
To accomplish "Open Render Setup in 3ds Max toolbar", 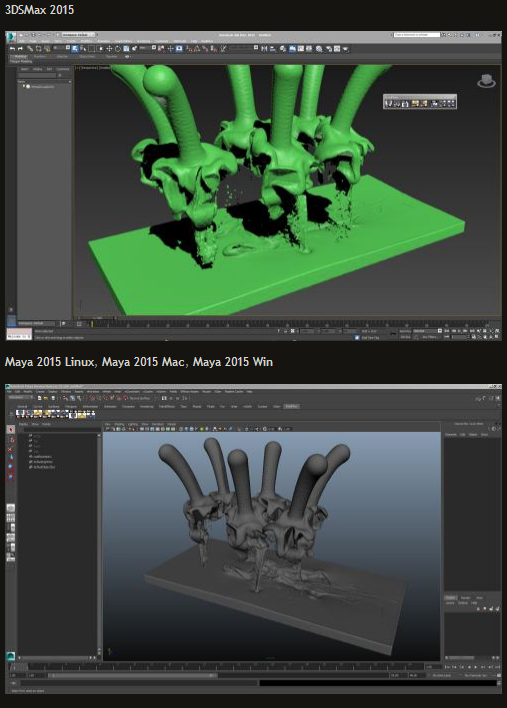I will coord(329,48).
